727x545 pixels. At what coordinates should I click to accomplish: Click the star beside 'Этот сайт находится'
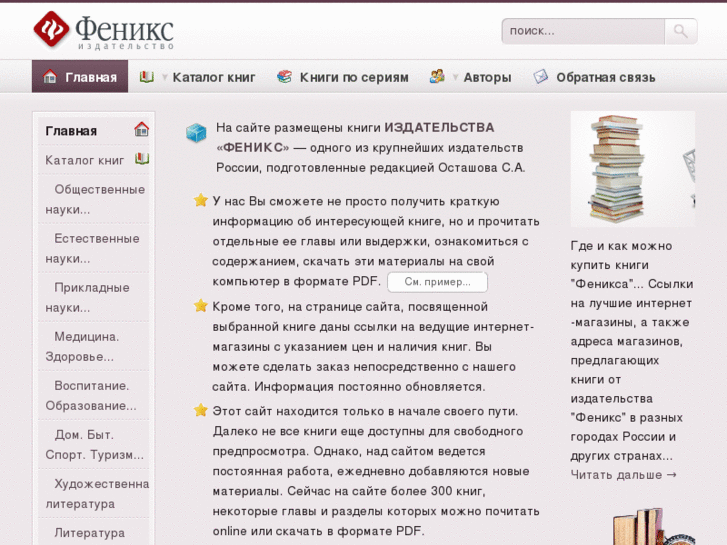click(x=200, y=410)
